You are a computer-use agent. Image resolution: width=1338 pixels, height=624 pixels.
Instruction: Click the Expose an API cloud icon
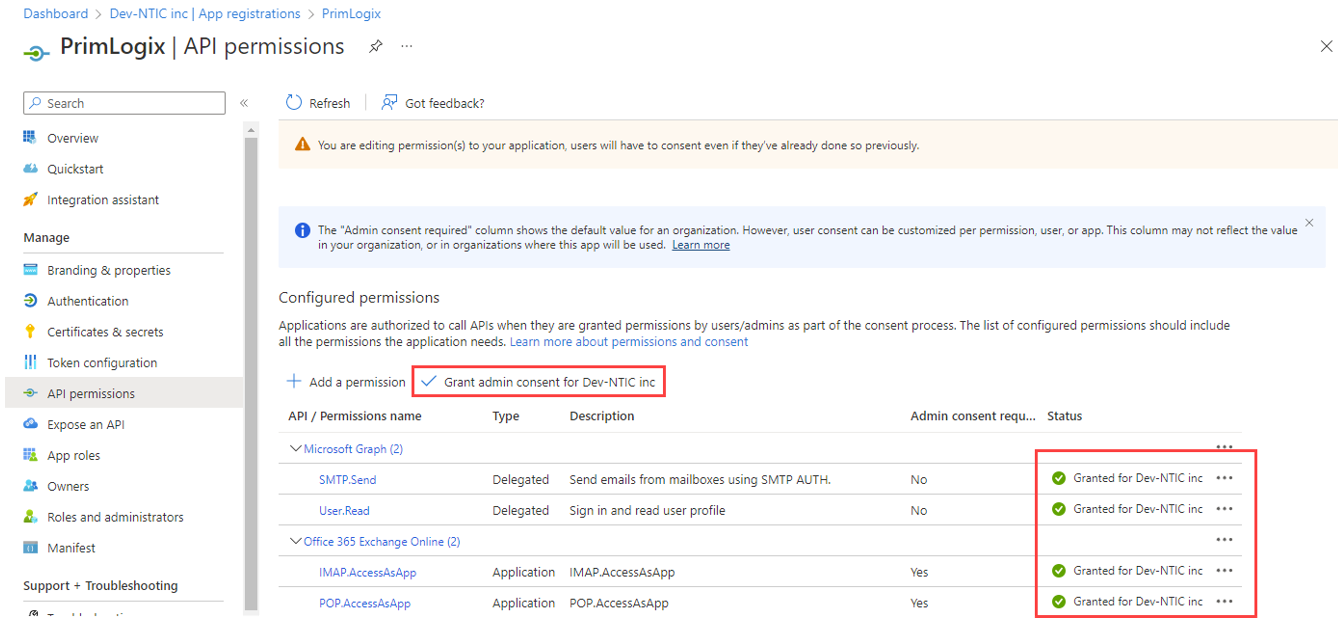coord(30,424)
